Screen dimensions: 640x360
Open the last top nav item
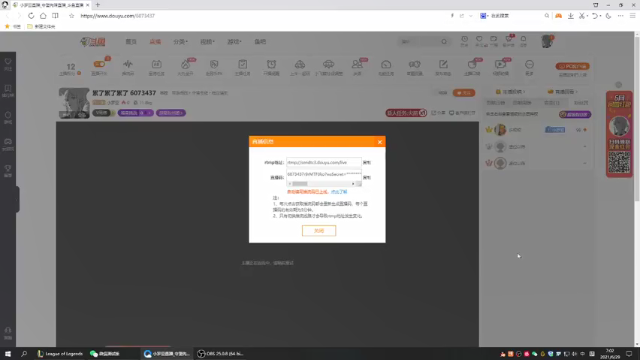(260, 42)
